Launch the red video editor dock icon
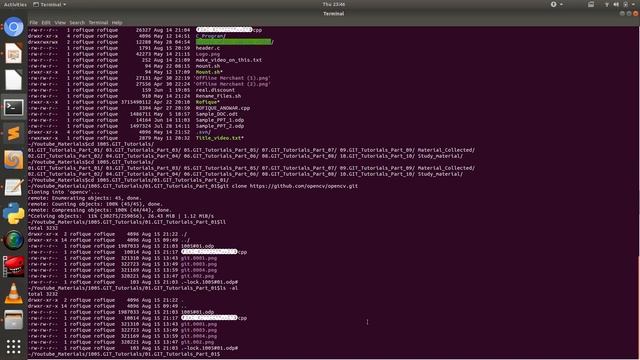The height and width of the screenshot is (360, 640). tap(13, 267)
